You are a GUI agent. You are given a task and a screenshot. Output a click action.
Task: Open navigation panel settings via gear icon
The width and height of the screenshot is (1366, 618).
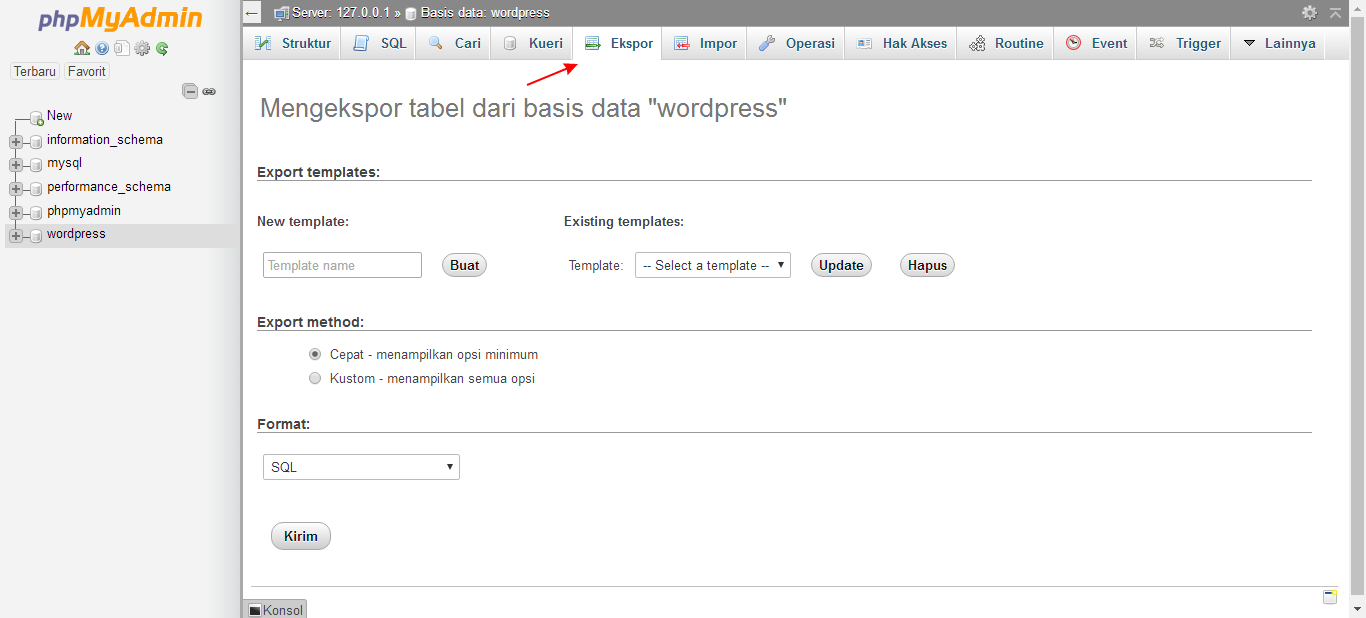pyautogui.click(x=142, y=48)
